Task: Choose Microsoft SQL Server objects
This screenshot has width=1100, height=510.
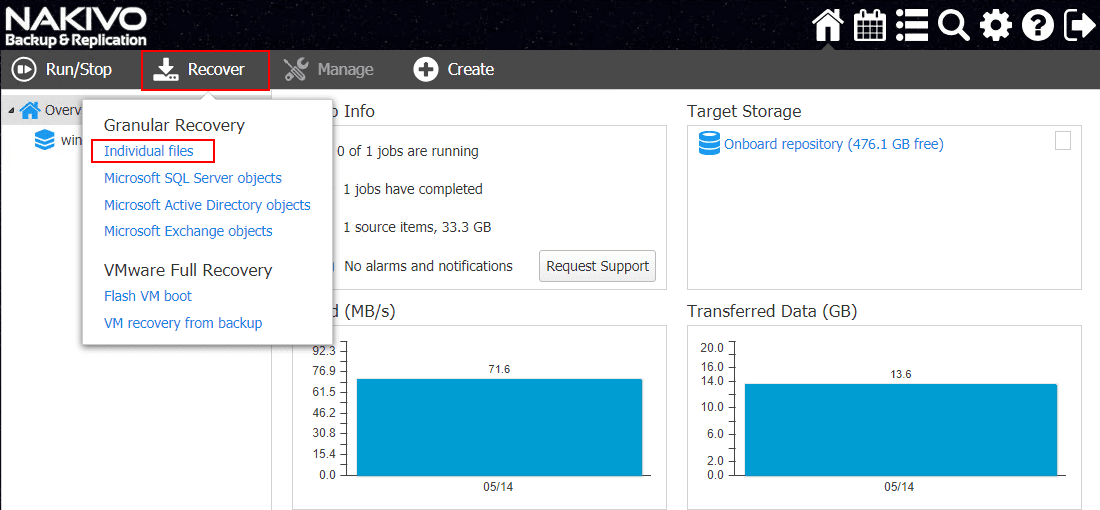Action: click(x=193, y=178)
